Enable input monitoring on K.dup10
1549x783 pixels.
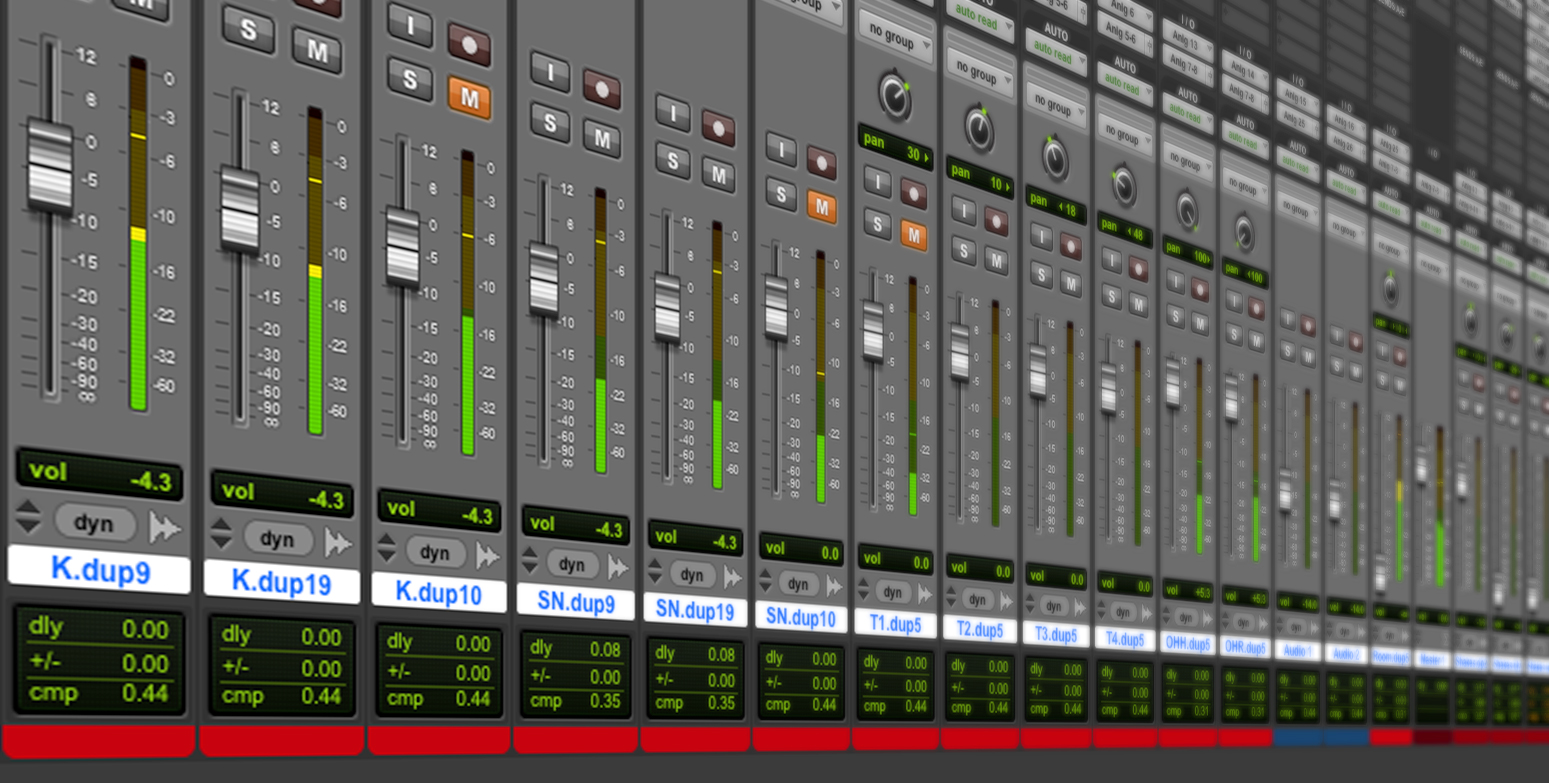[410, 25]
